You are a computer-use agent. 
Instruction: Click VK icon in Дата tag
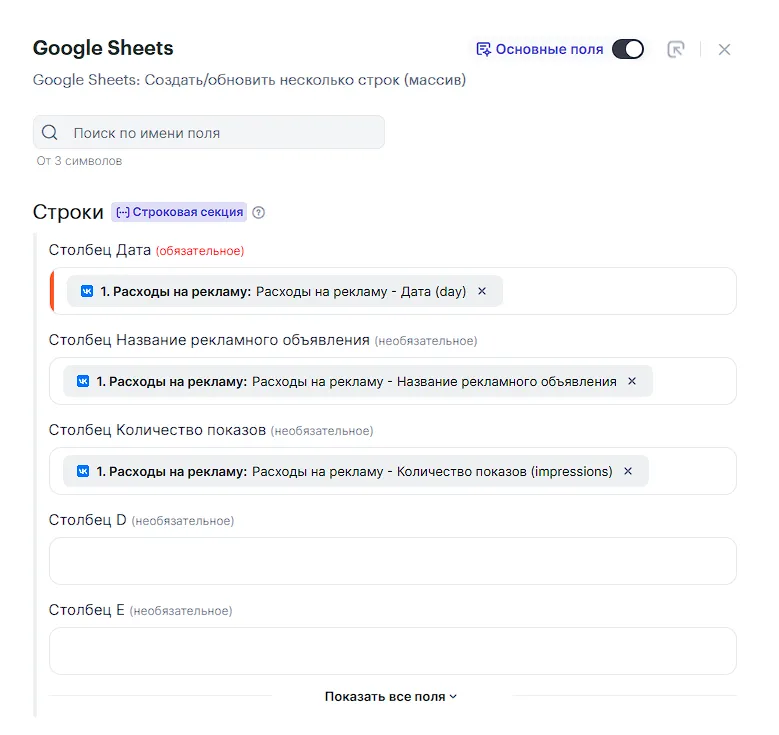87,291
